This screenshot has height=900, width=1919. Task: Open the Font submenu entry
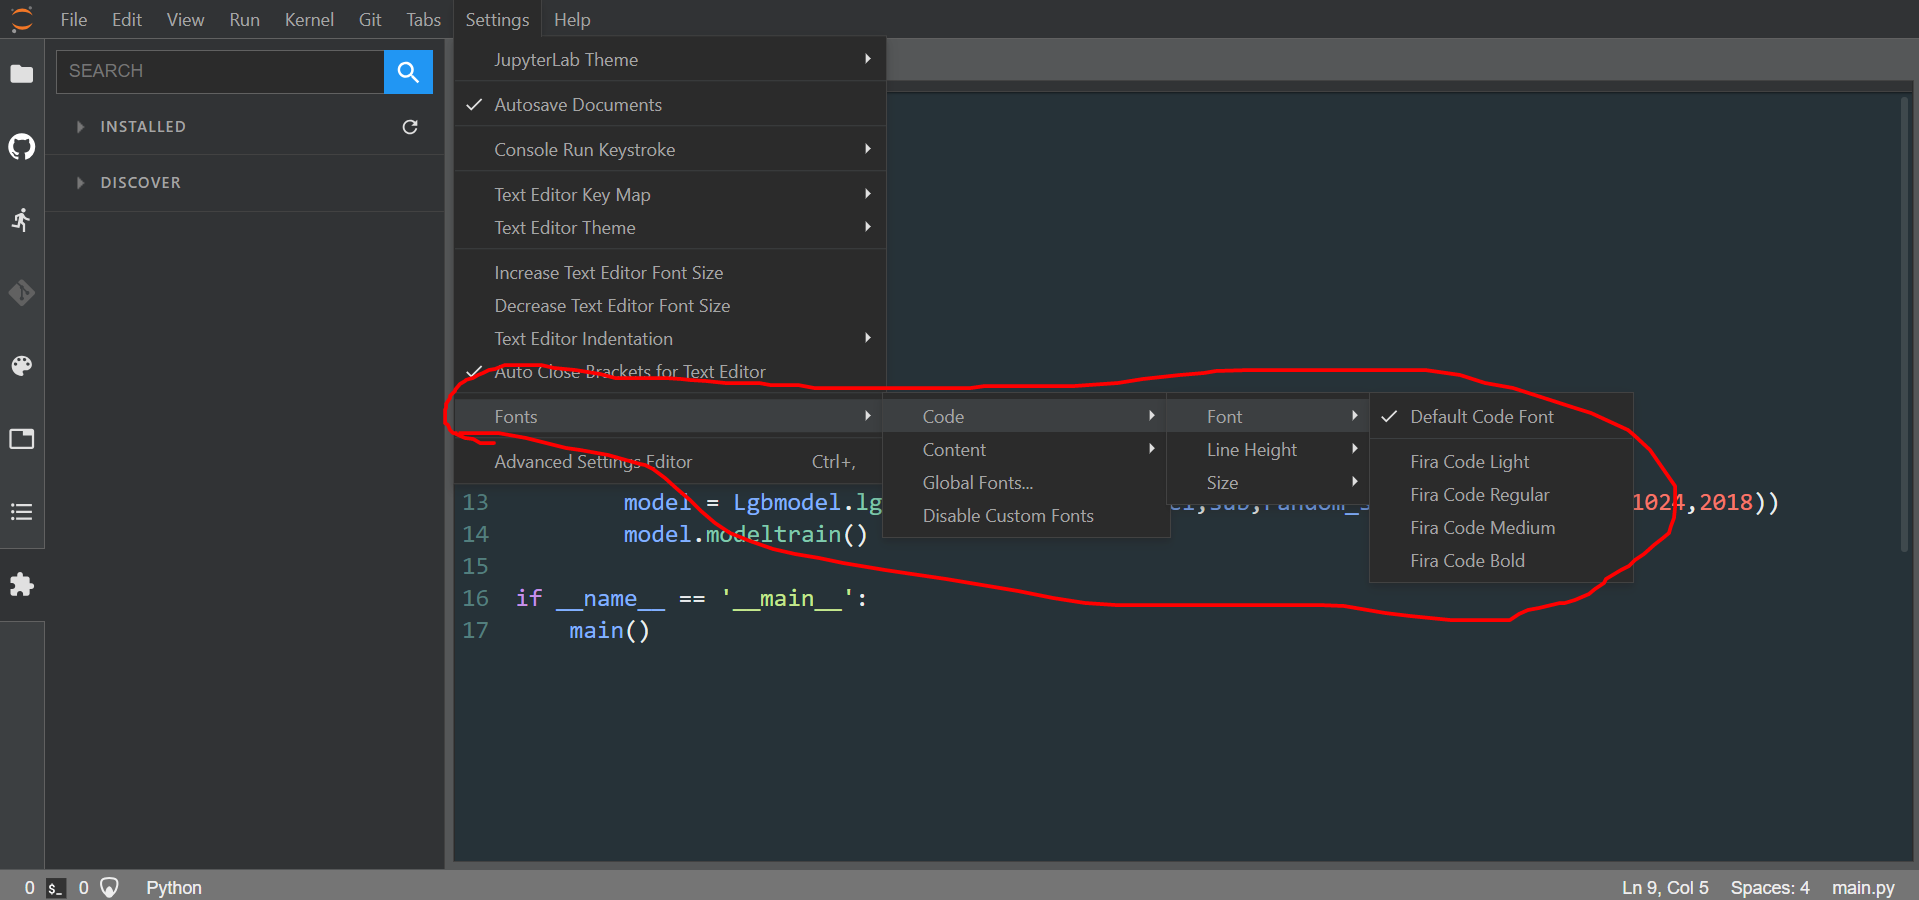1268,417
